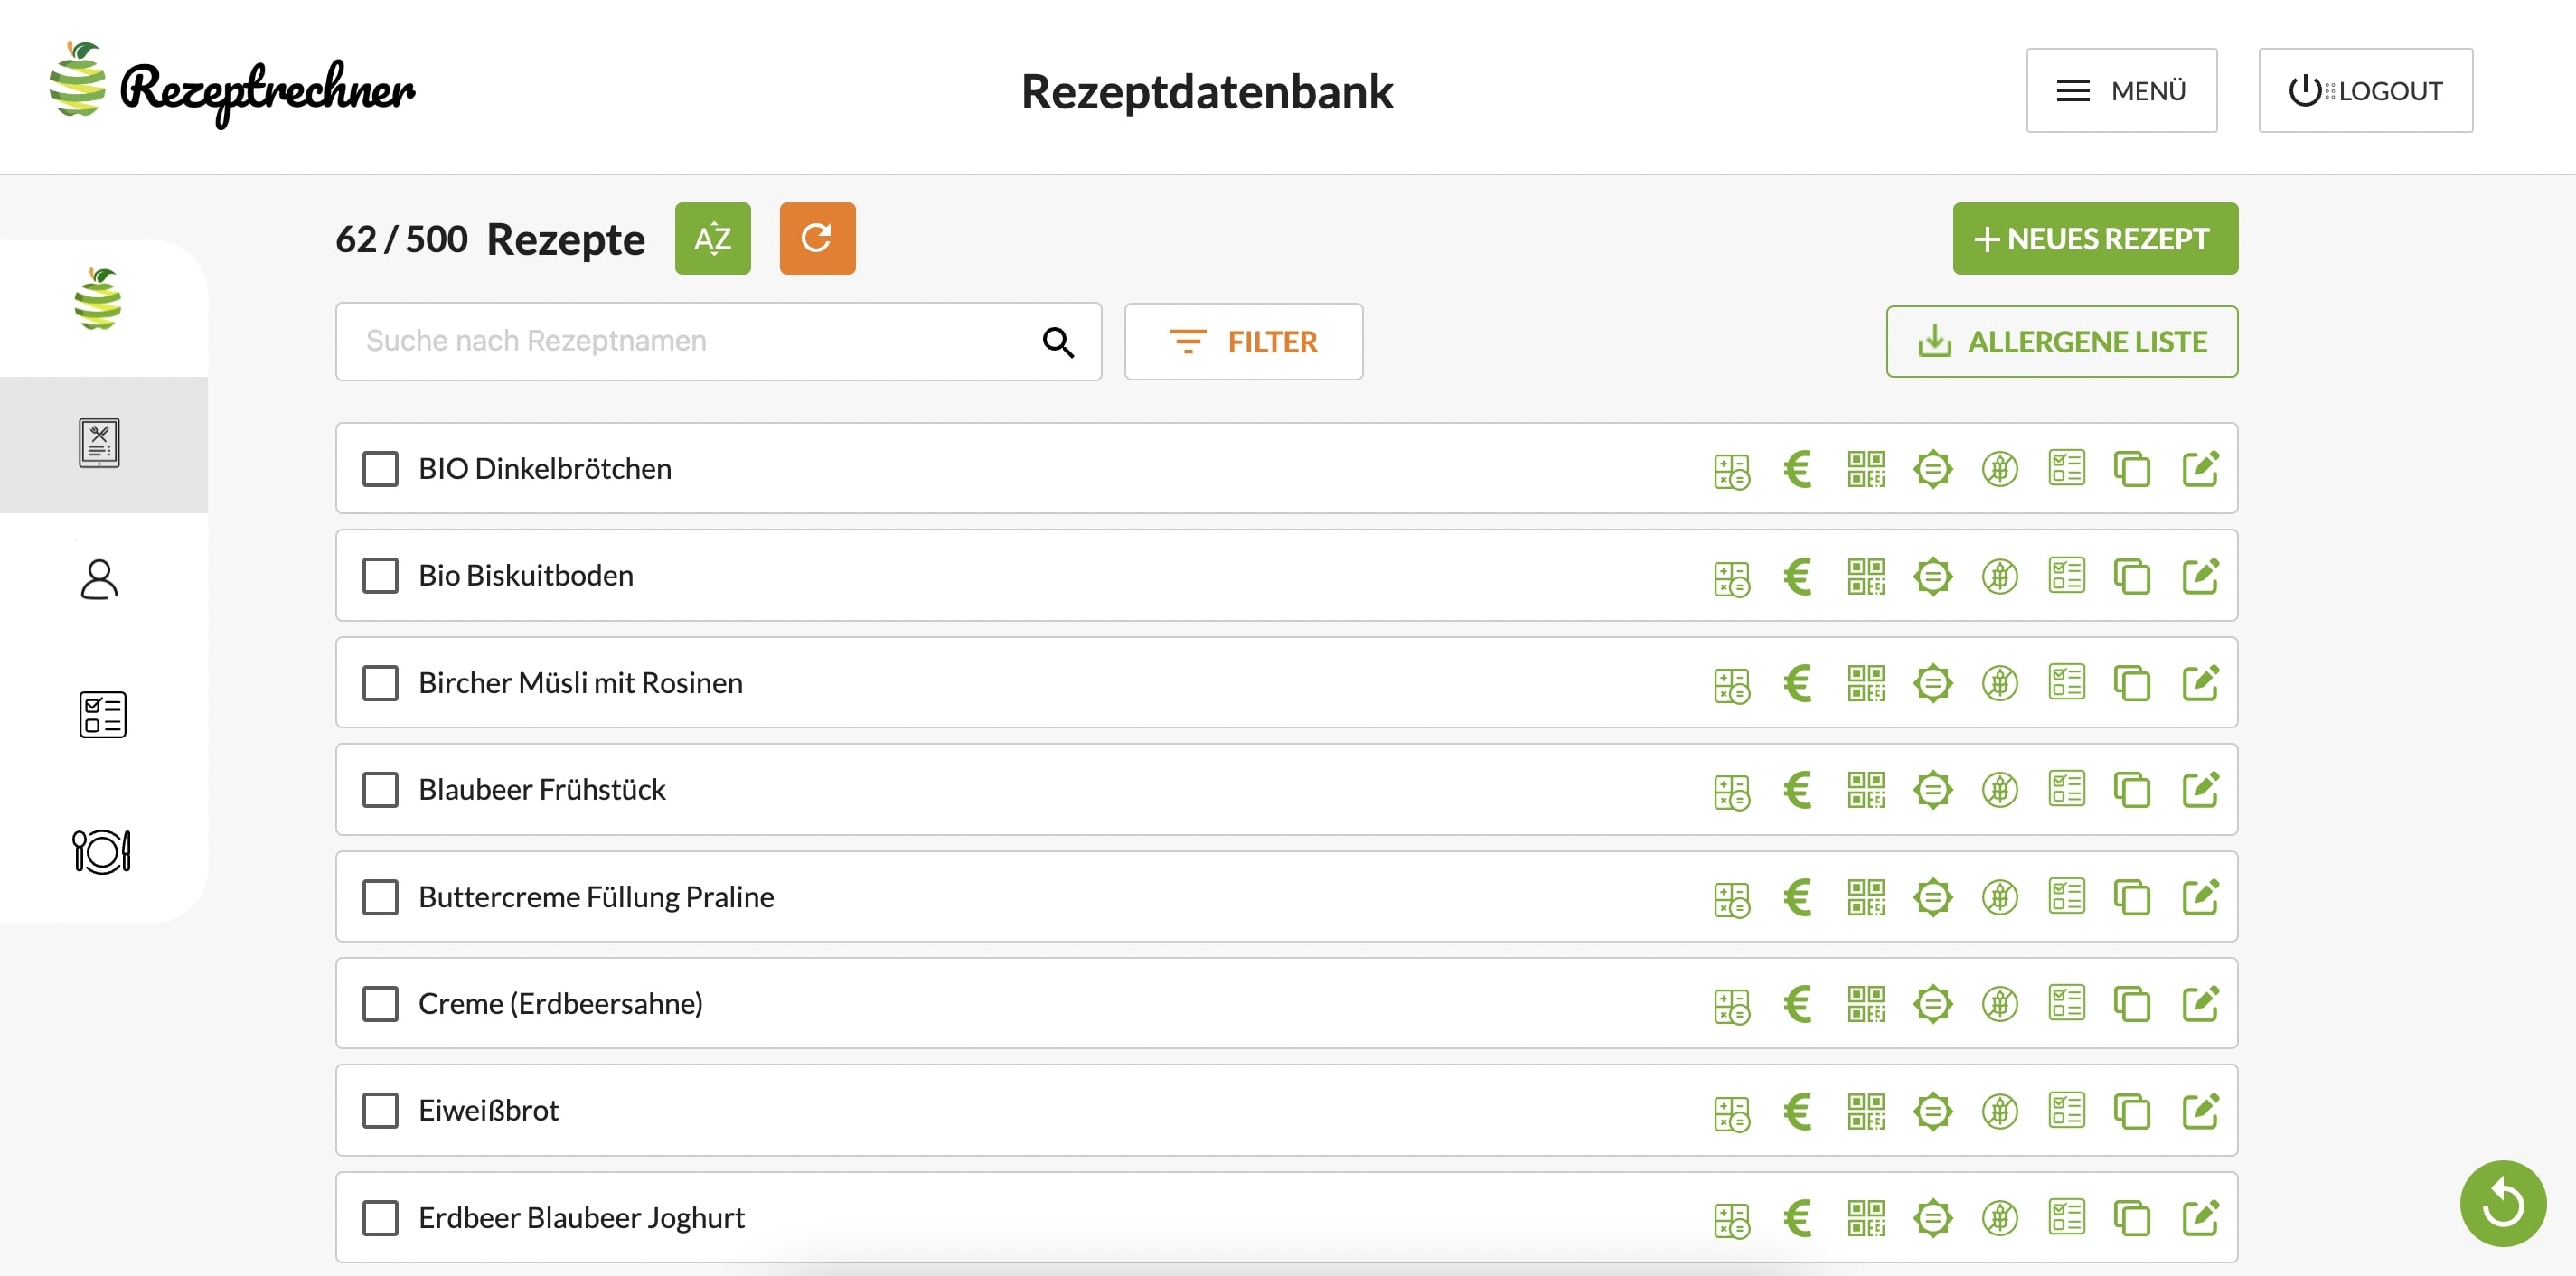
Task: Click gluten-free allergen icon for Blaubeer Frühstück
Action: tap(1999, 790)
